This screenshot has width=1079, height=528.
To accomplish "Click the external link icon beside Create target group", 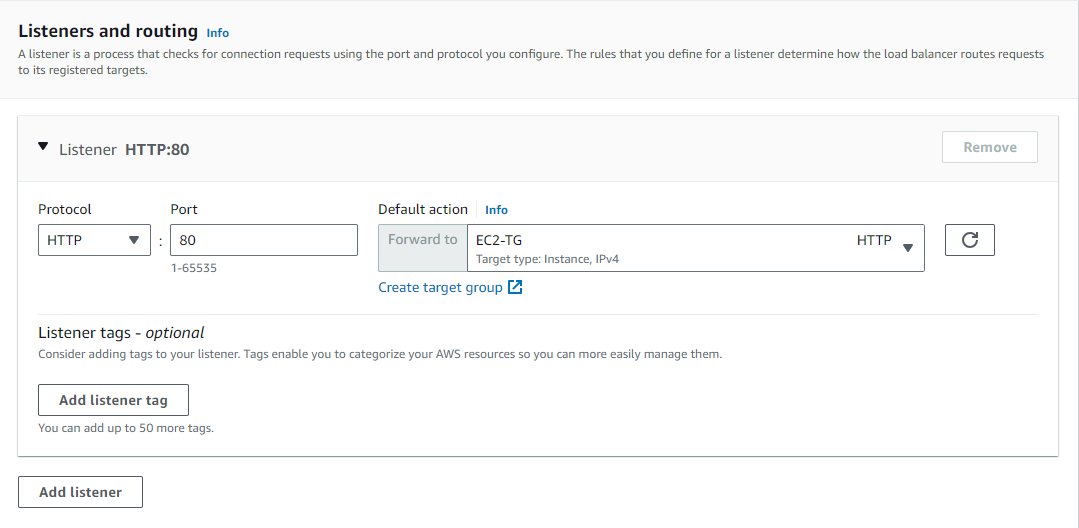I will click(x=515, y=288).
